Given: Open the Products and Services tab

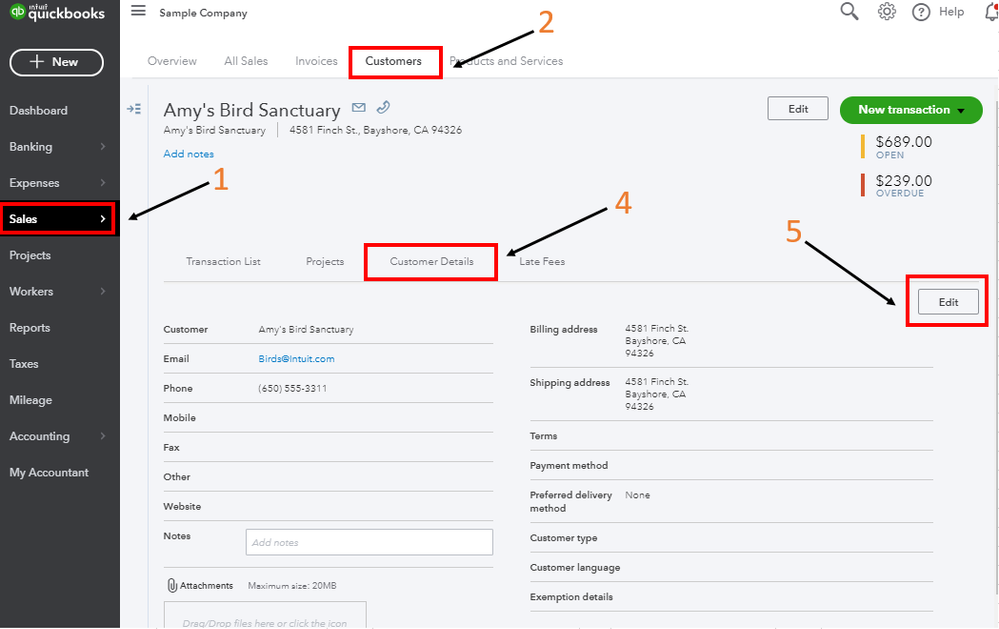Looking at the screenshot, I should pos(507,61).
